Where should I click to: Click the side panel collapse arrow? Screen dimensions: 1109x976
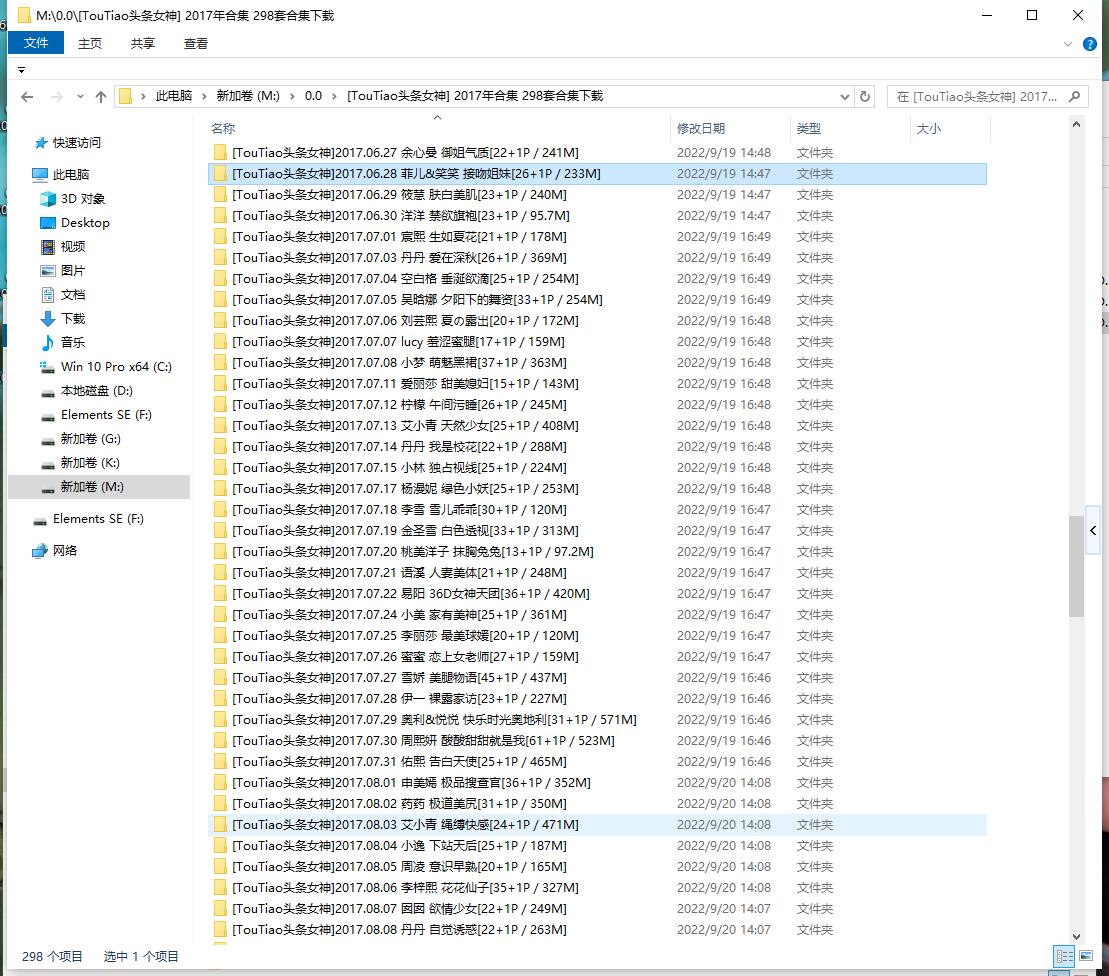click(x=1093, y=530)
